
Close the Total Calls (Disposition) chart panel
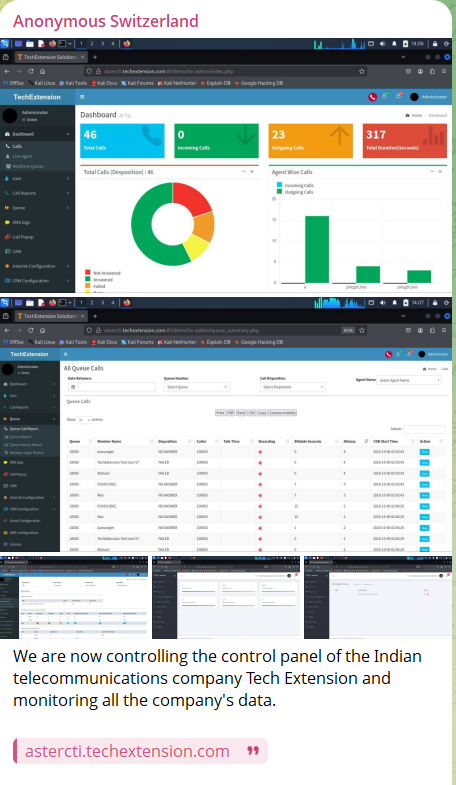(252, 172)
